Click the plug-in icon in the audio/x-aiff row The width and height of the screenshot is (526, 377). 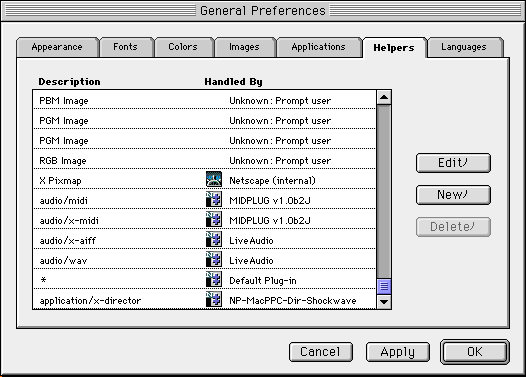[x=214, y=239]
